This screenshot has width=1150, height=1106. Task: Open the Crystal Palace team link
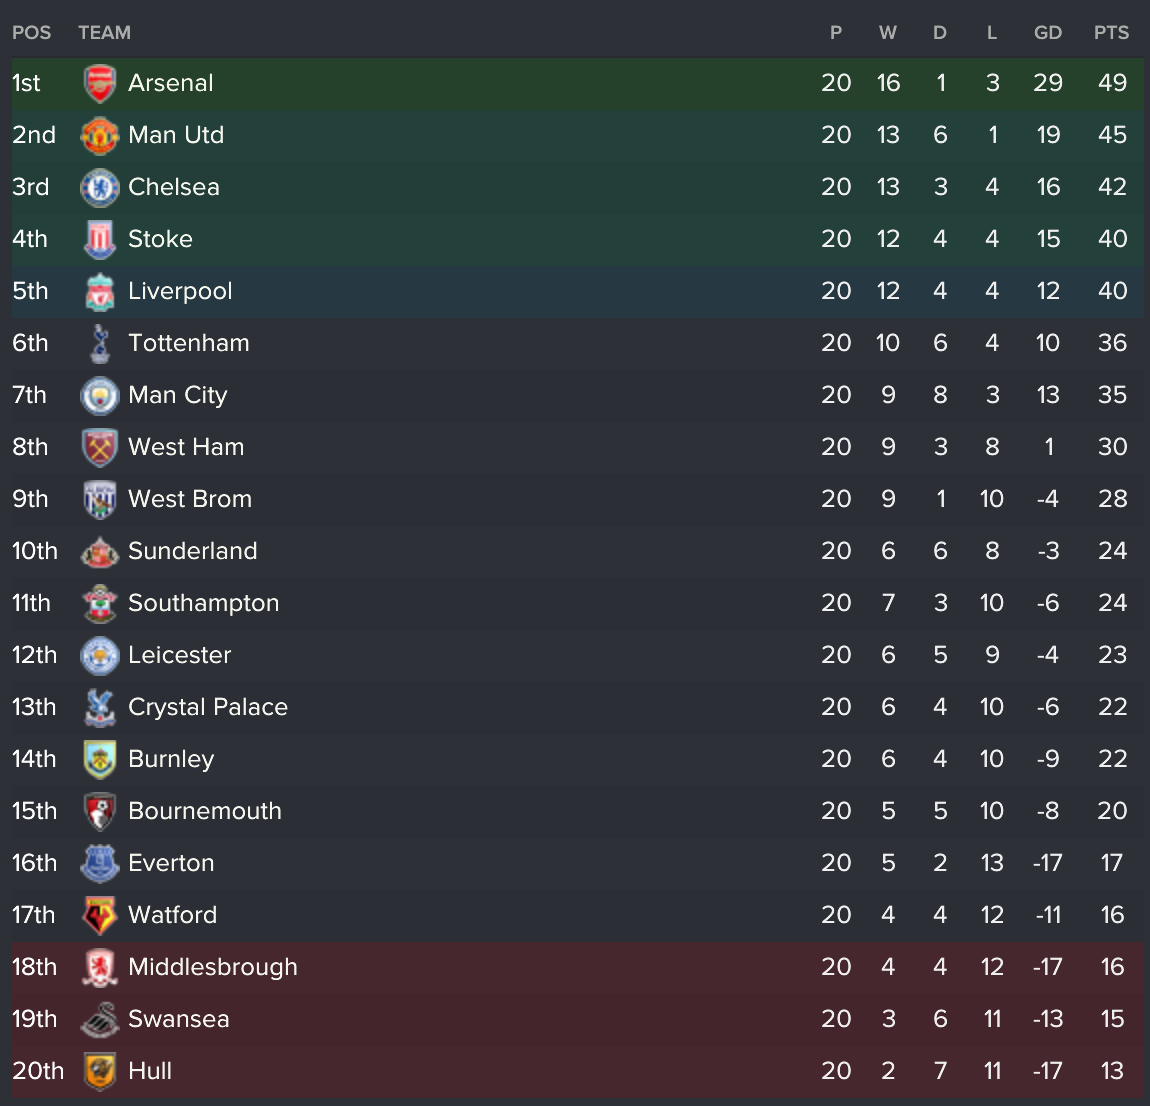coord(207,707)
